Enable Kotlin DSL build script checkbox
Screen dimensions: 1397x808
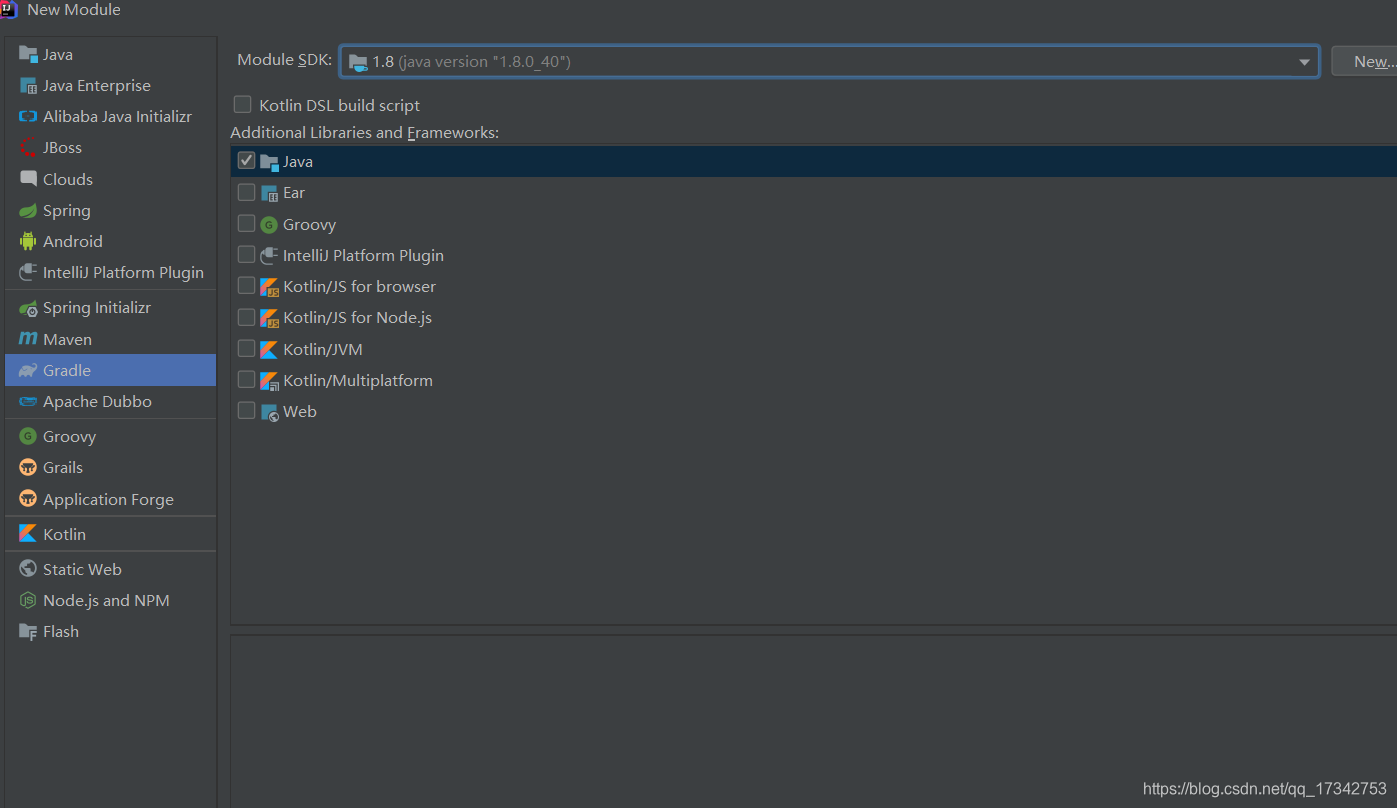click(242, 104)
